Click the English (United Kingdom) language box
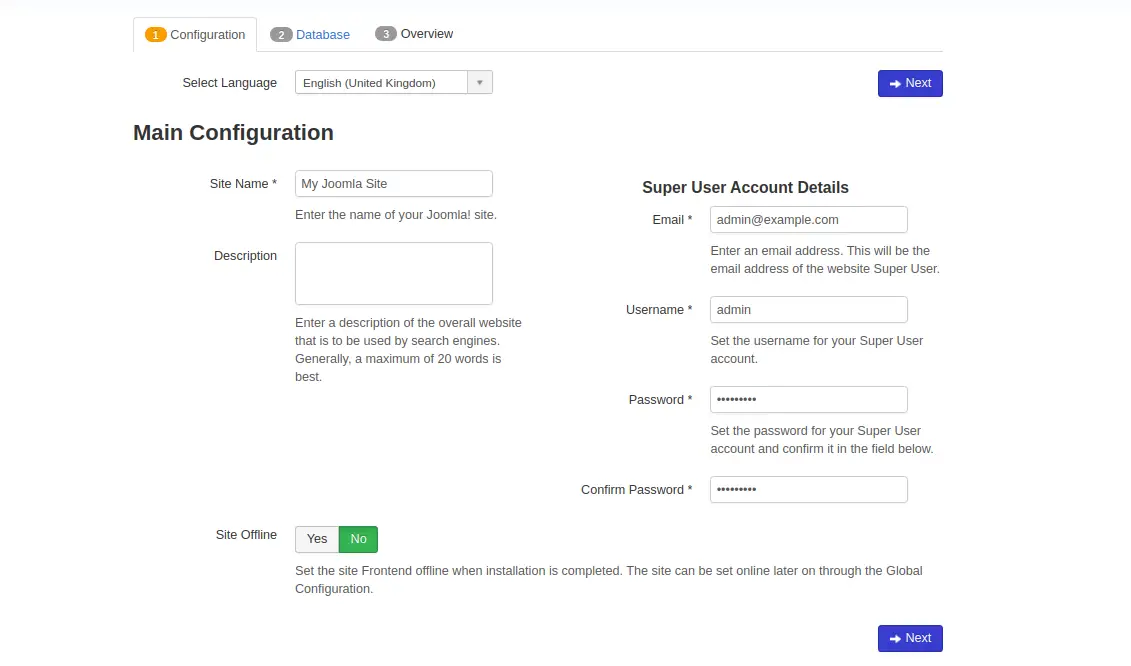This screenshot has width=1131, height=666. pos(381,83)
